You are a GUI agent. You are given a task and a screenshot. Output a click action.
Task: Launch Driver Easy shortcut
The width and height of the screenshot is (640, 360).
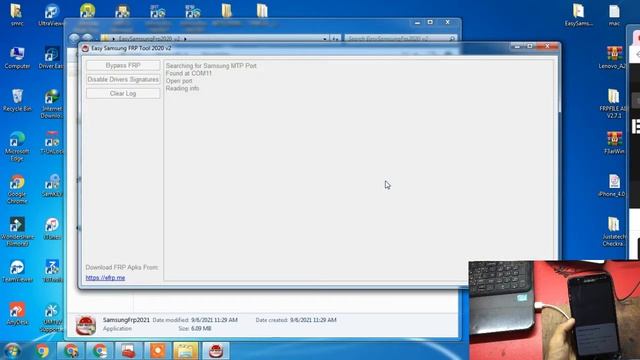[51, 58]
